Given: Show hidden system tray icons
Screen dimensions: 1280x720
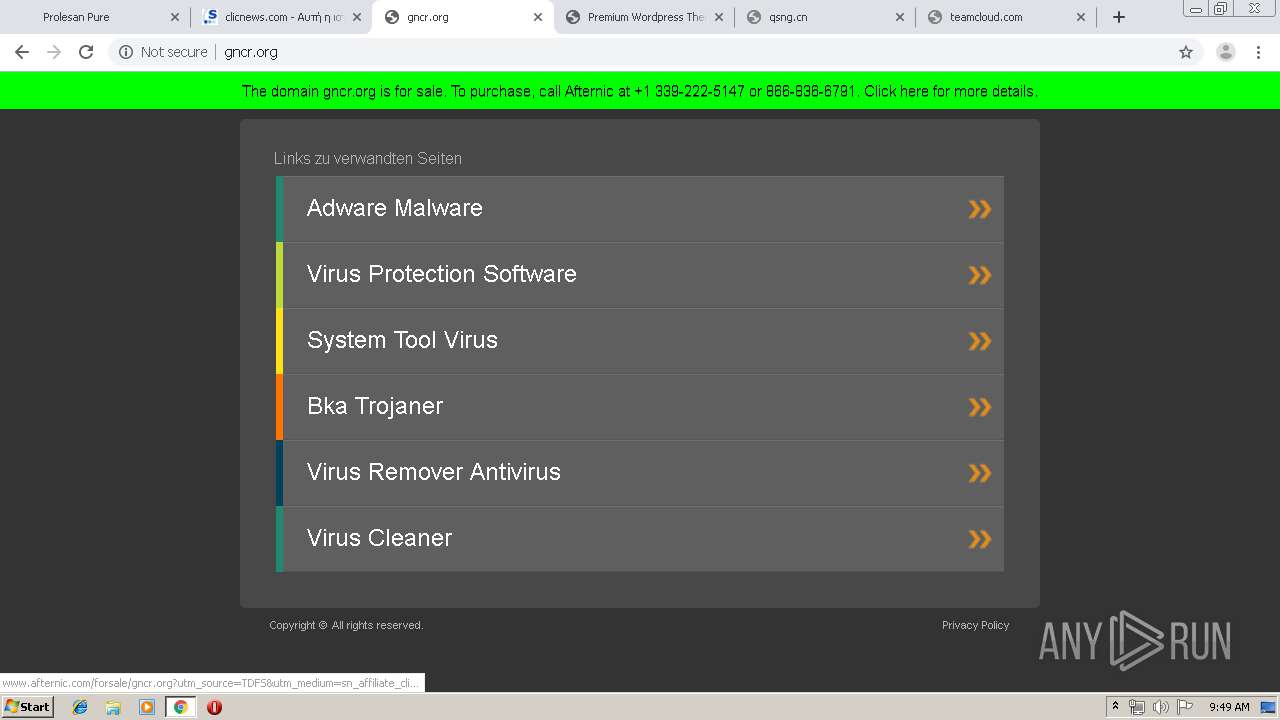Looking at the screenshot, I should coord(1115,707).
